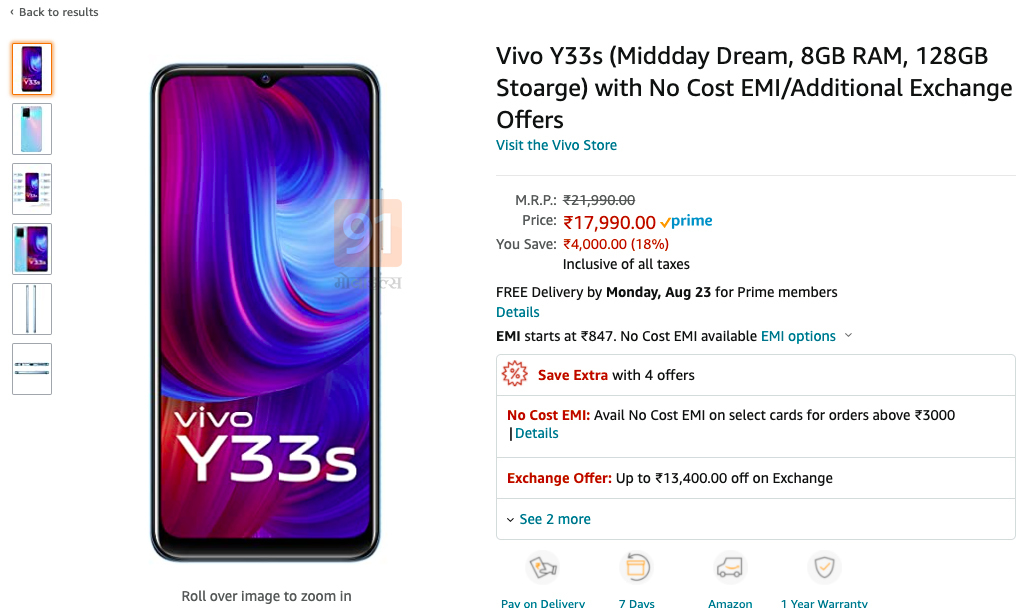Select the light blue back-view thumbnail
This screenshot has height=608, width=1035.
[x=32, y=129]
